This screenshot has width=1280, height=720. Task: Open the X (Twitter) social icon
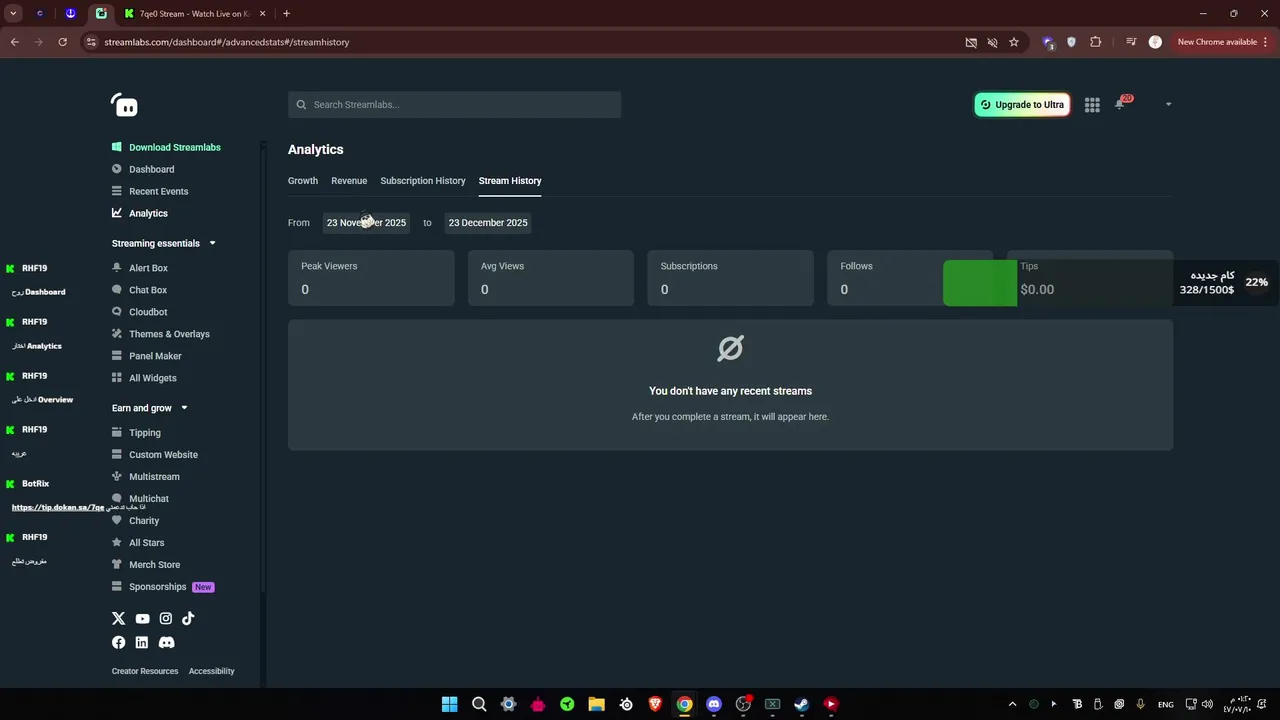pos(118,619)
